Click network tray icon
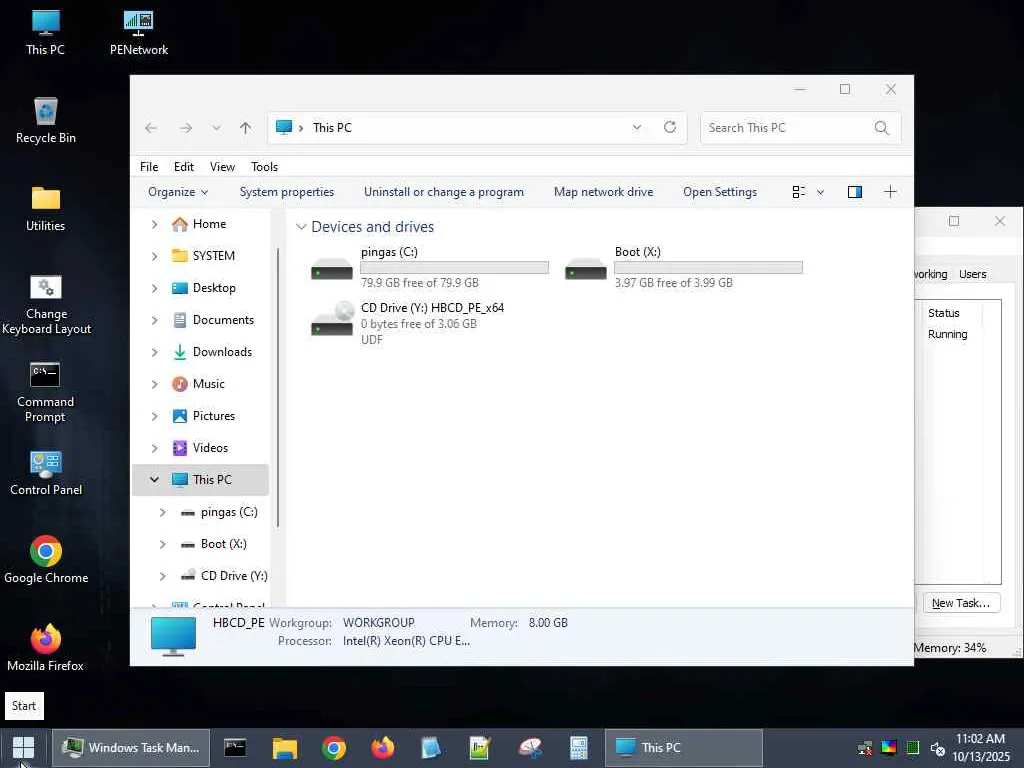Viewport: 1024px width, 768px height. click(865, 748)
